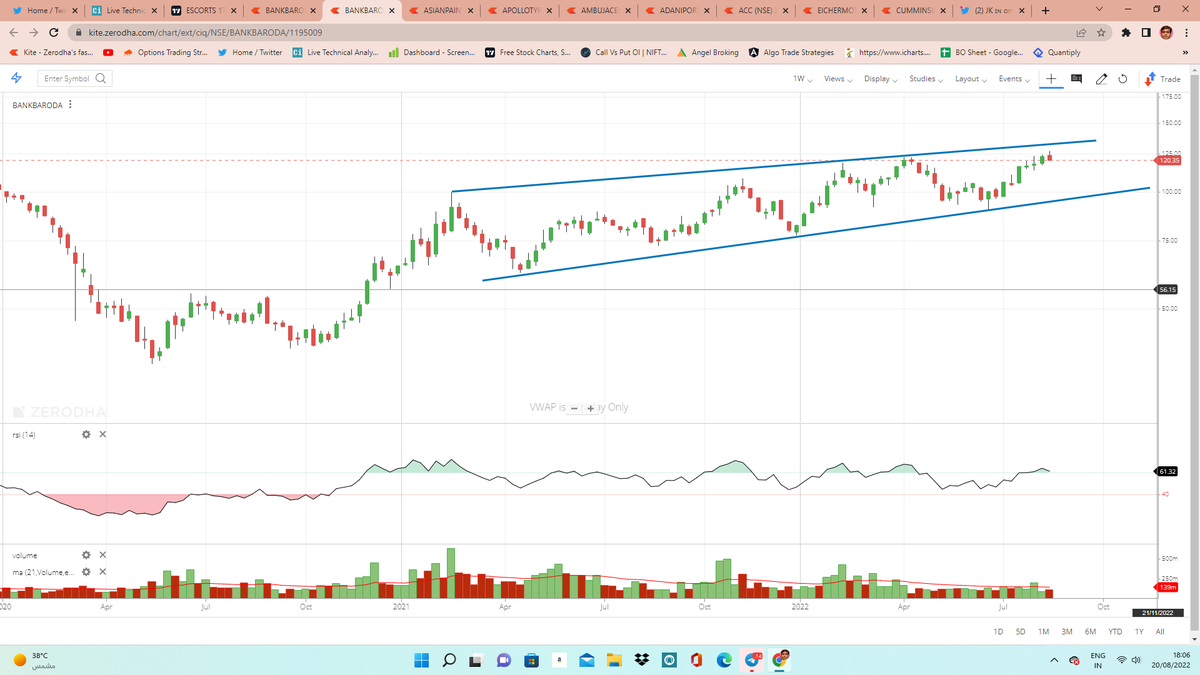Select the 6M range
This screenshot has width=1200, height=675.
pyautogui.click(x=1090, y=631)
